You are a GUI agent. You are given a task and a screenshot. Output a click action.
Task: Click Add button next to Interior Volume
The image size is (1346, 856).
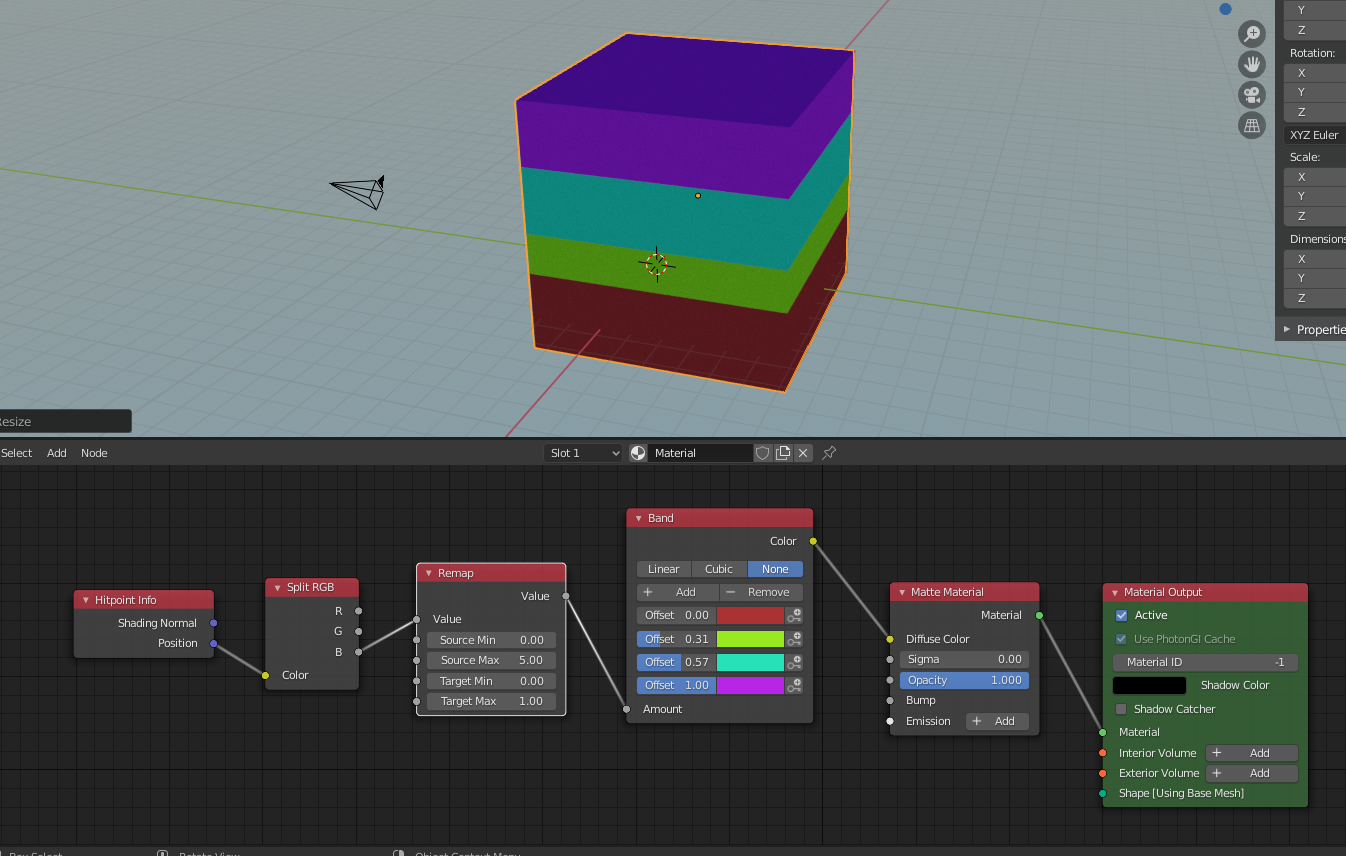point(1251,753)
